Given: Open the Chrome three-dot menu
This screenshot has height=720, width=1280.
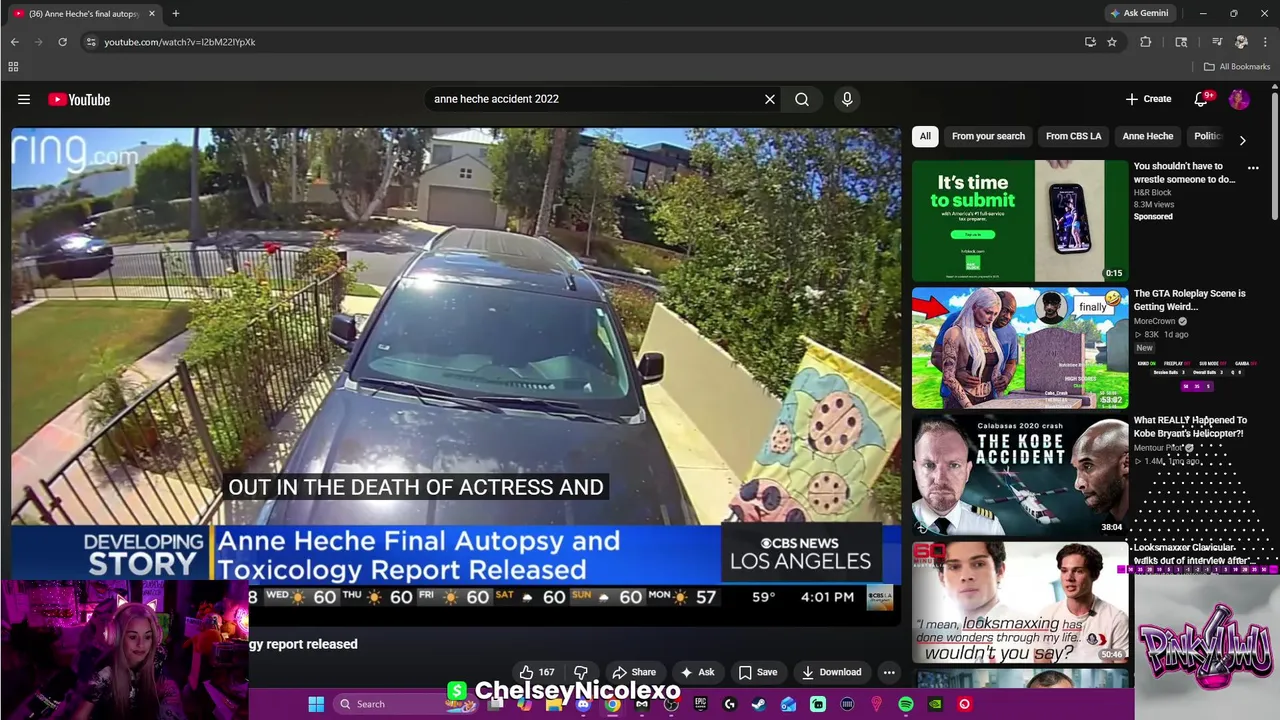Looking at the screenshot, I should (x=1265, y=42).
